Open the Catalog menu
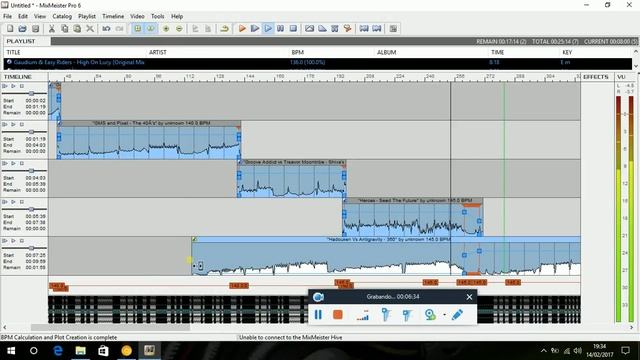 62,16
